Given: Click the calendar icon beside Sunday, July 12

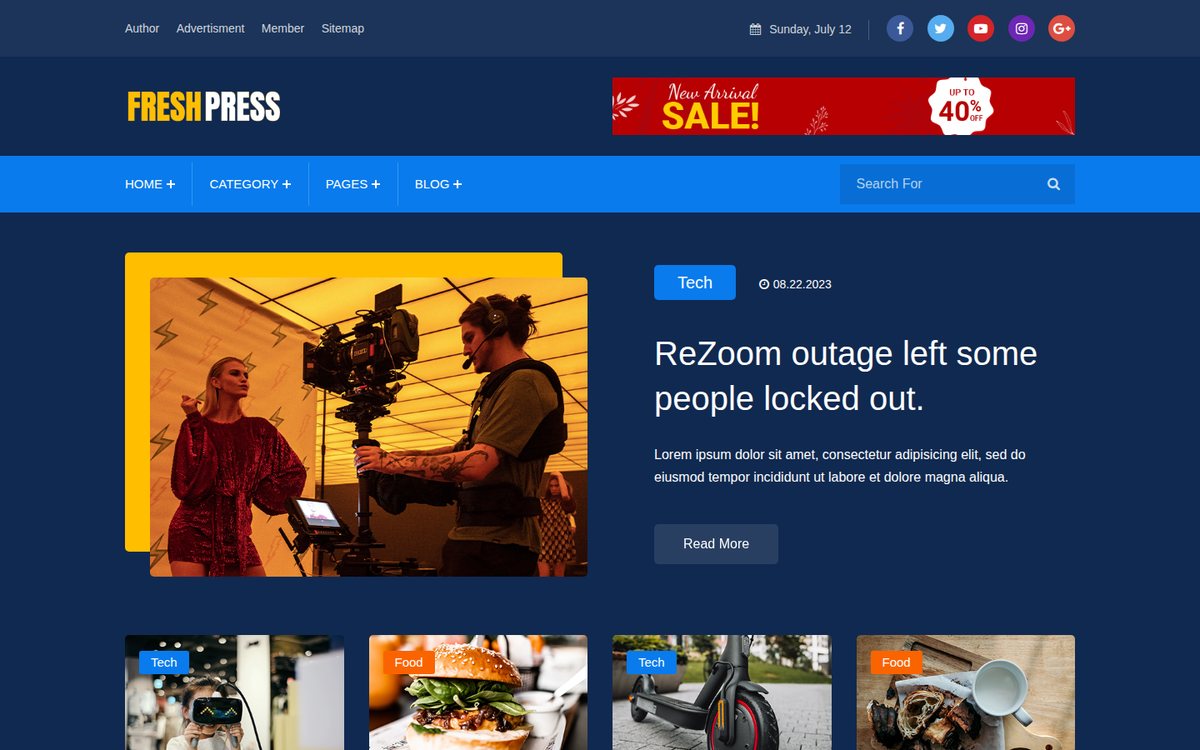Looking at the screenshot, I should 755,29.
